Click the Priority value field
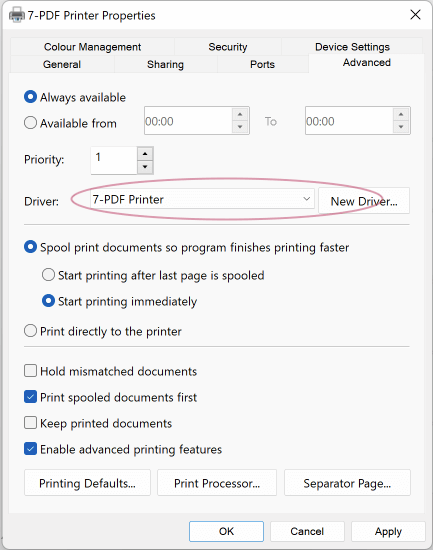 coord(114,160)
